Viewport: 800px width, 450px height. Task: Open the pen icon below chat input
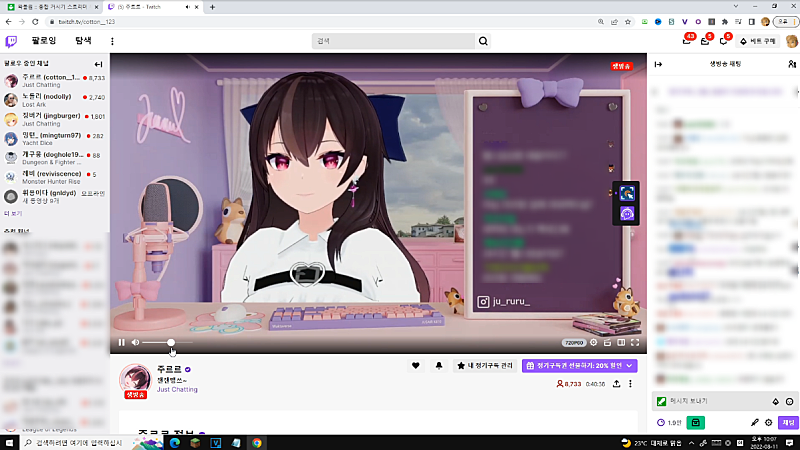pyautogui.click(x=755, y=422)
